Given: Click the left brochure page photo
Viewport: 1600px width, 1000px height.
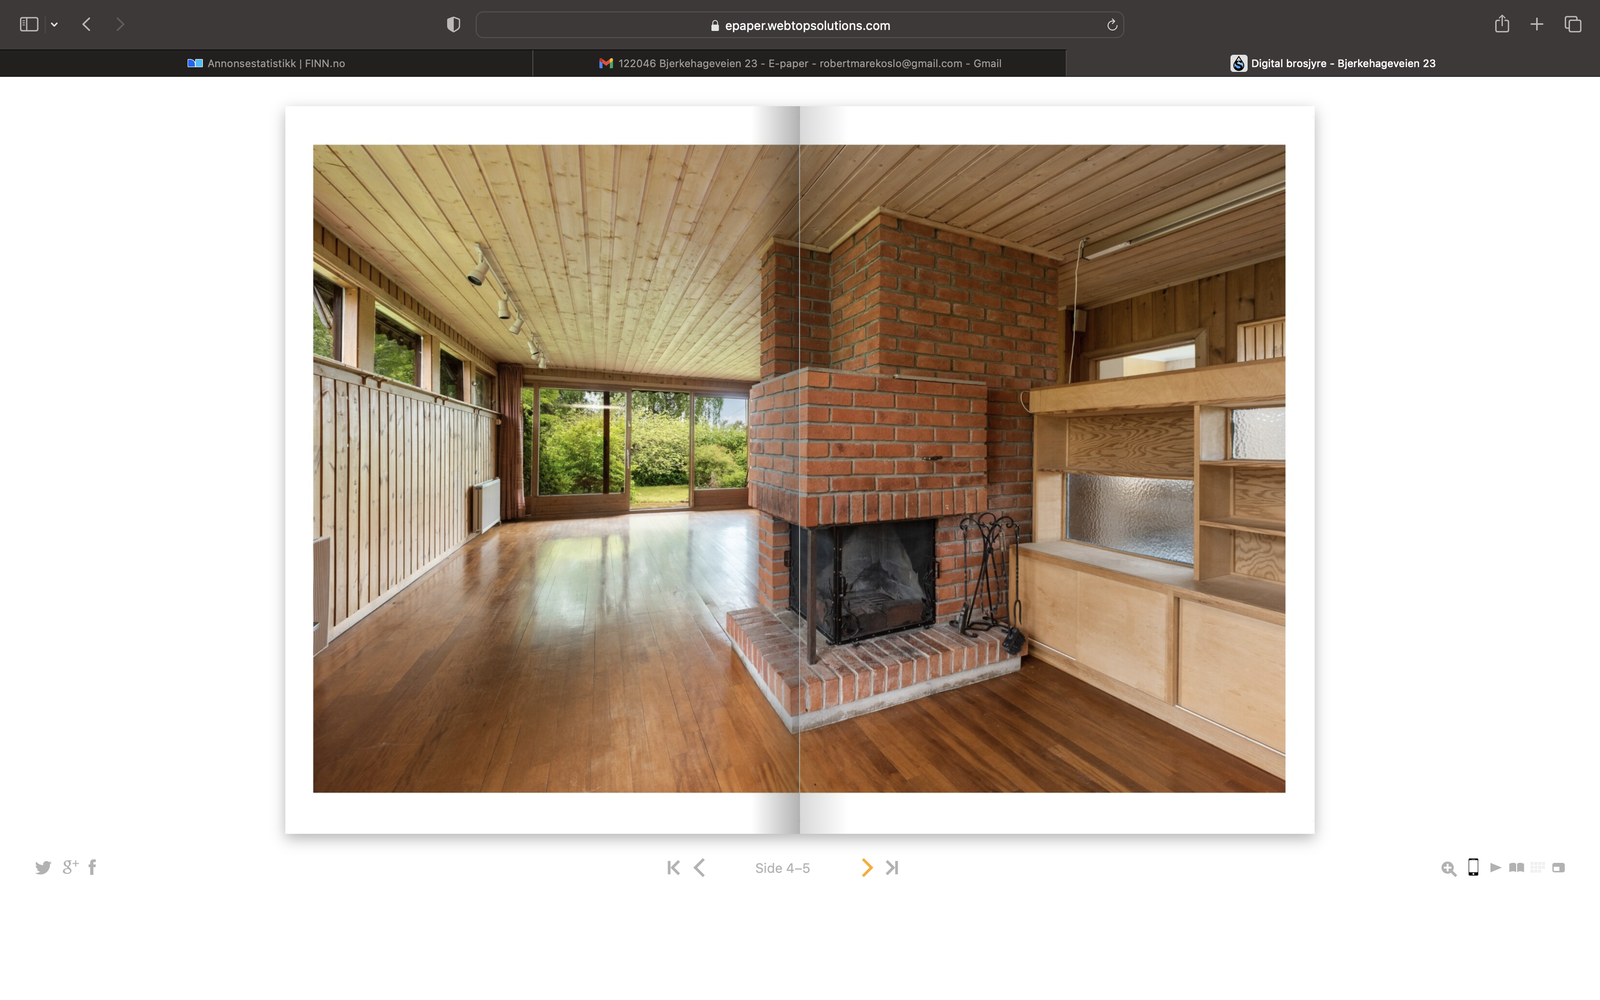Looking at the screenshot, I should click(556, 469).
